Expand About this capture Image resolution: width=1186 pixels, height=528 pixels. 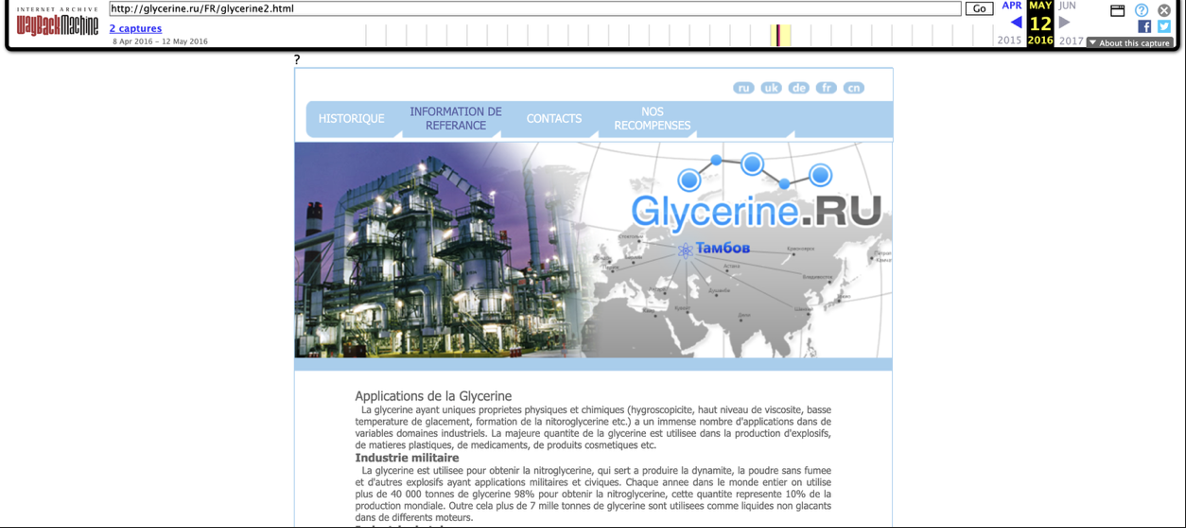(x=1129, y=43)
